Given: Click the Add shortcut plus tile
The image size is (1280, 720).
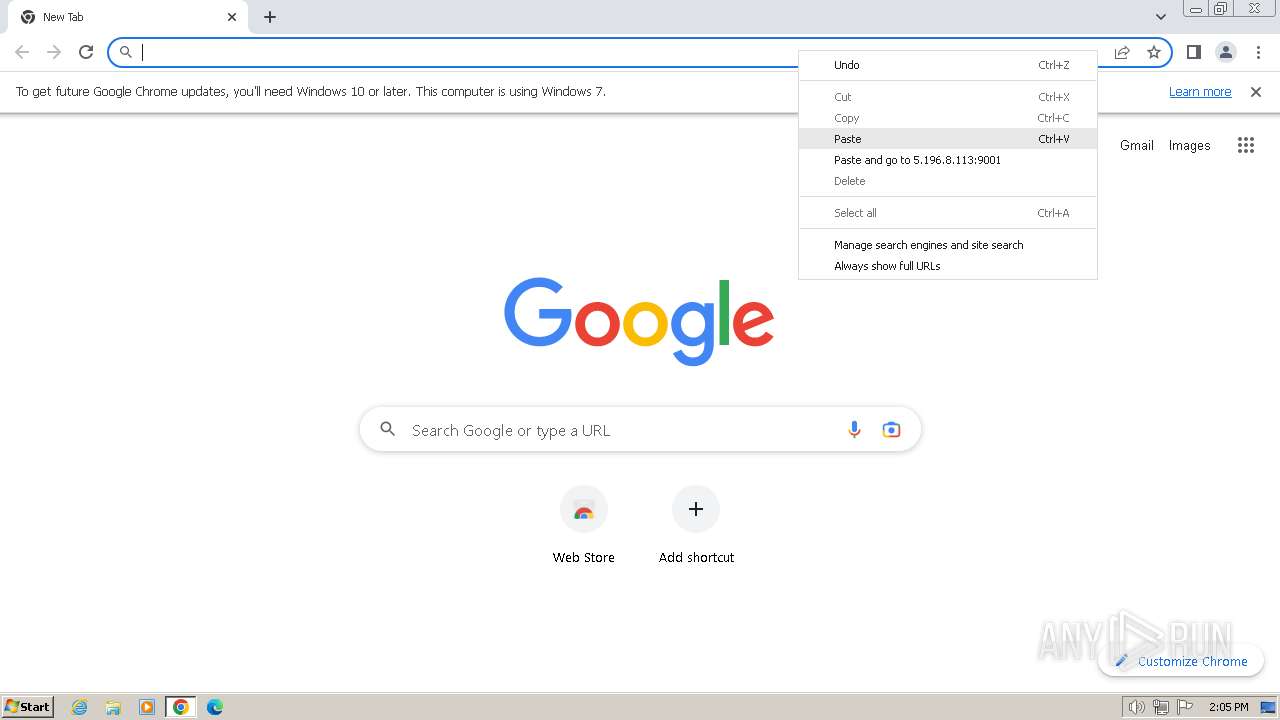Looking at the screenshot, I should click(696, 526).
